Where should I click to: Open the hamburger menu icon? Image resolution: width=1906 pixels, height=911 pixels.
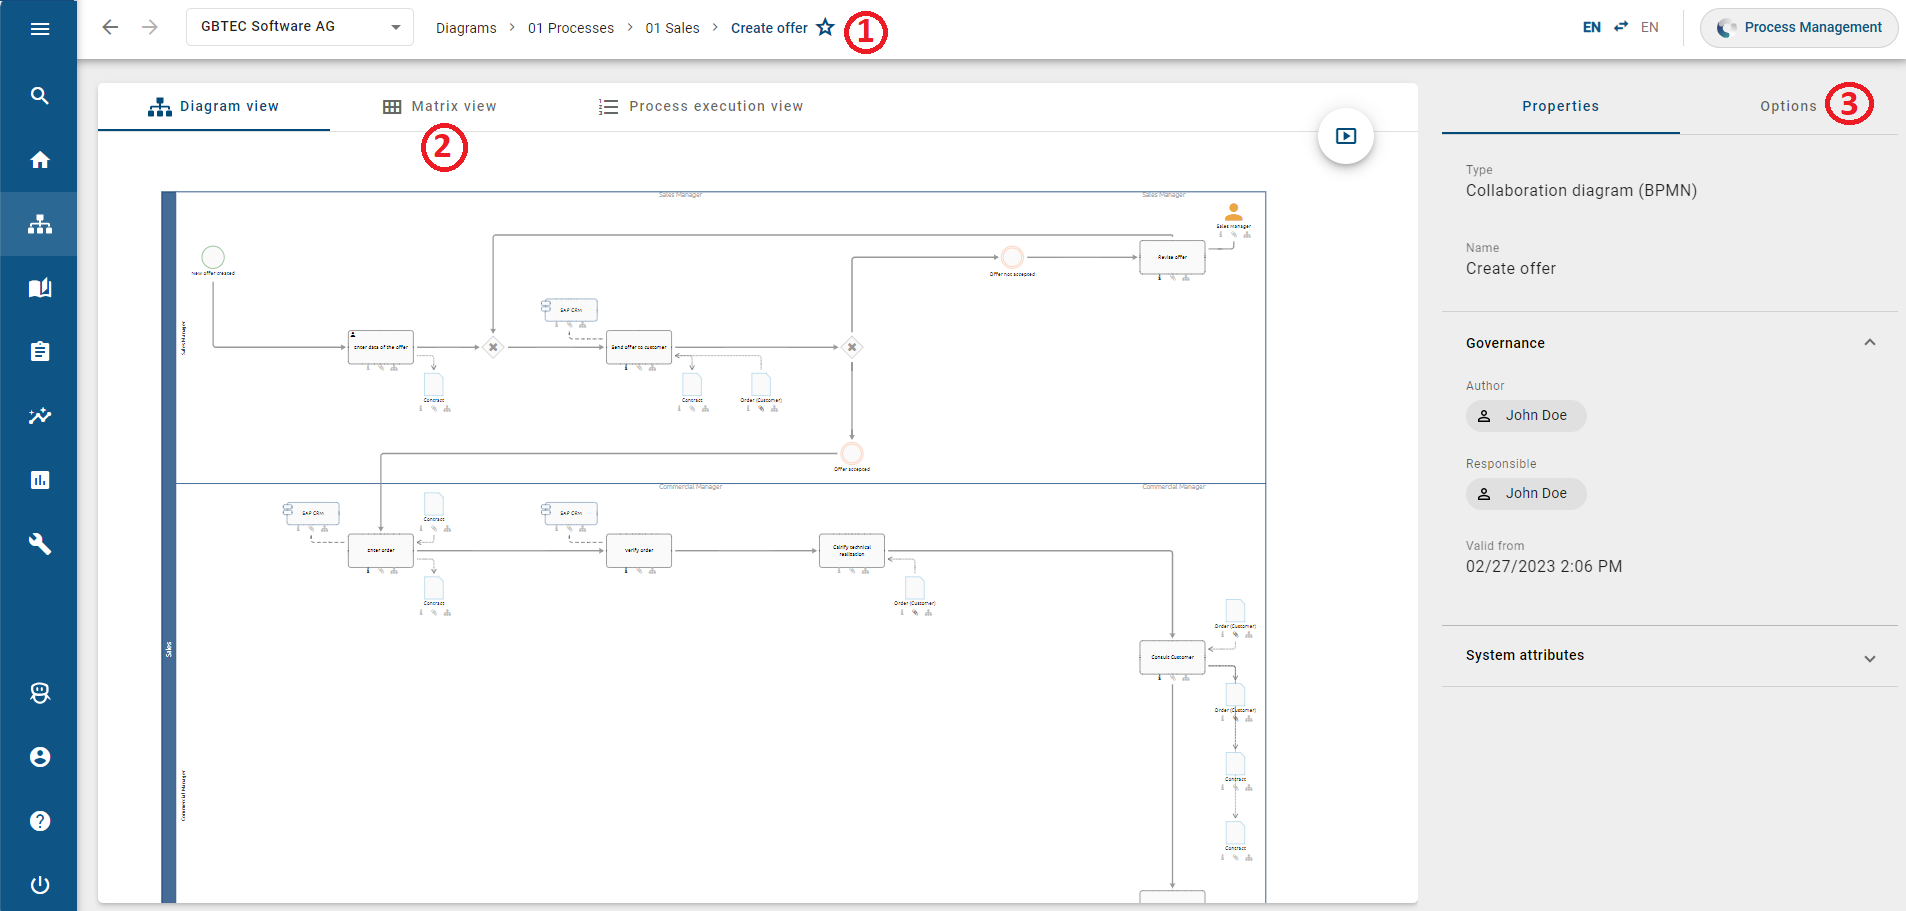click(x=40, y=29)
